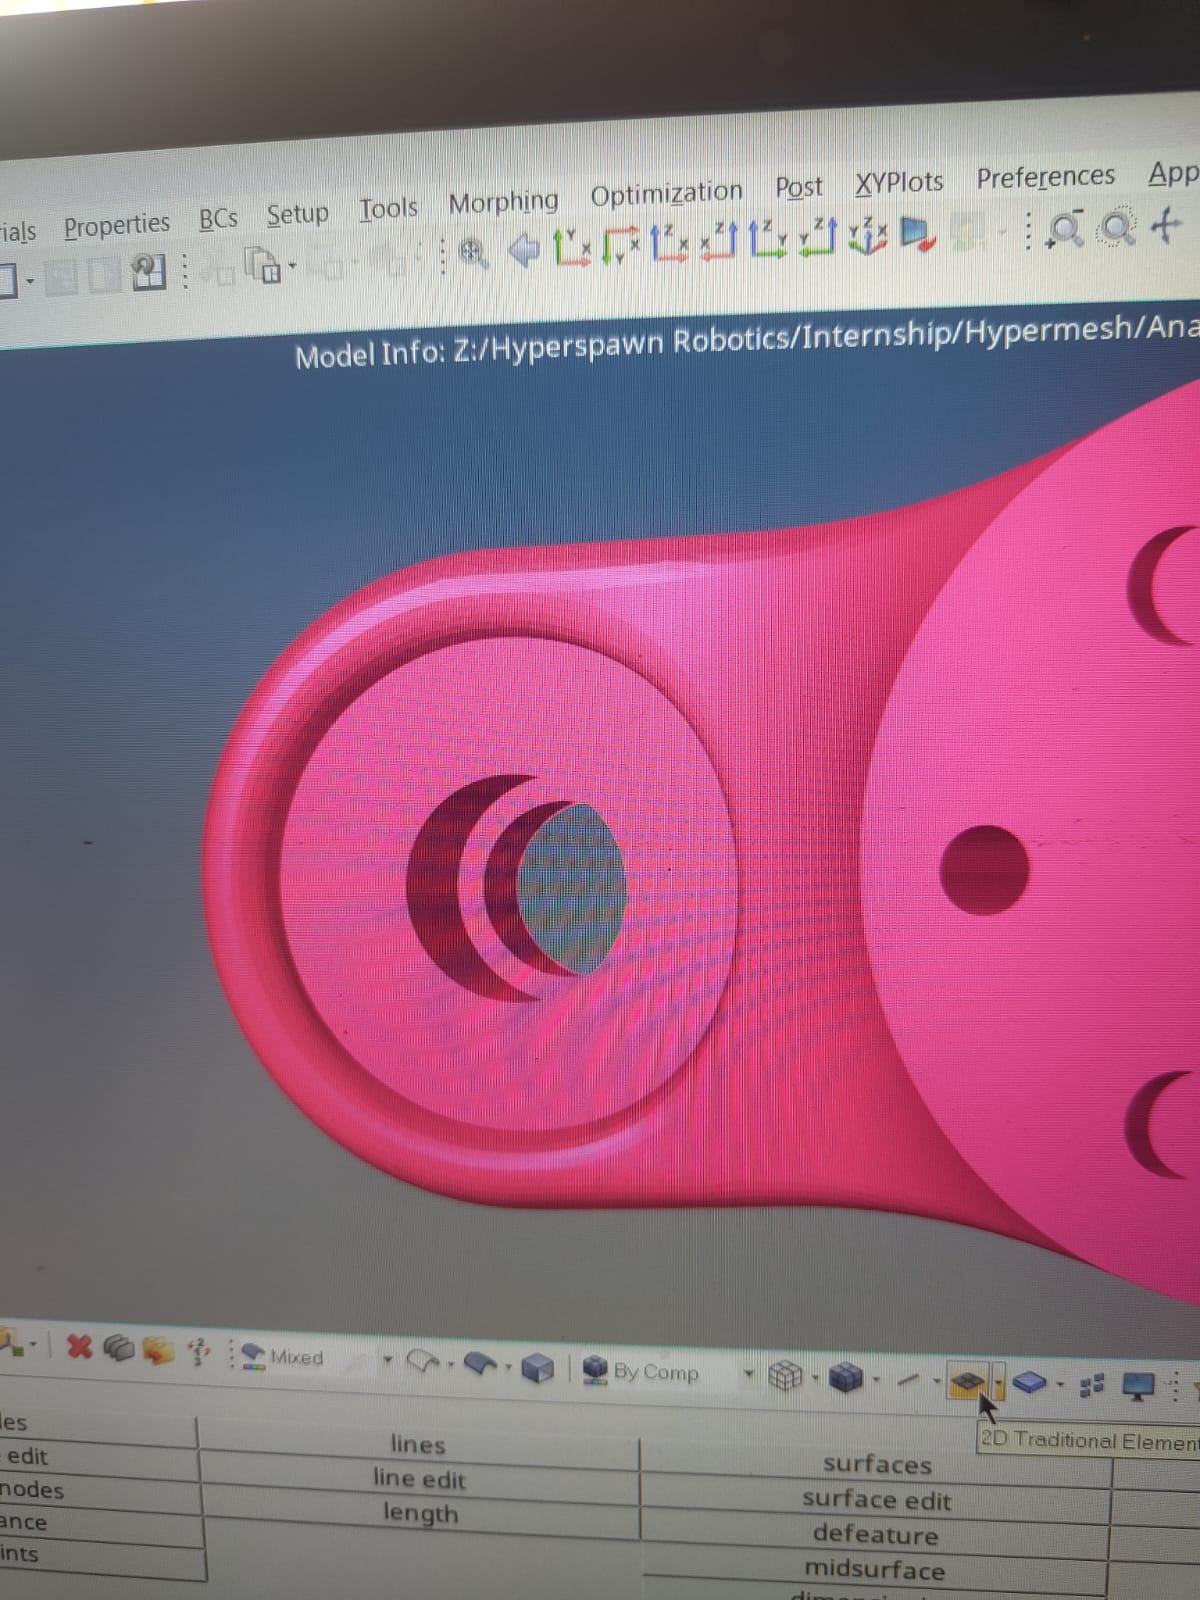Open the By Comp color mode dropdown

pos(747,1374)
